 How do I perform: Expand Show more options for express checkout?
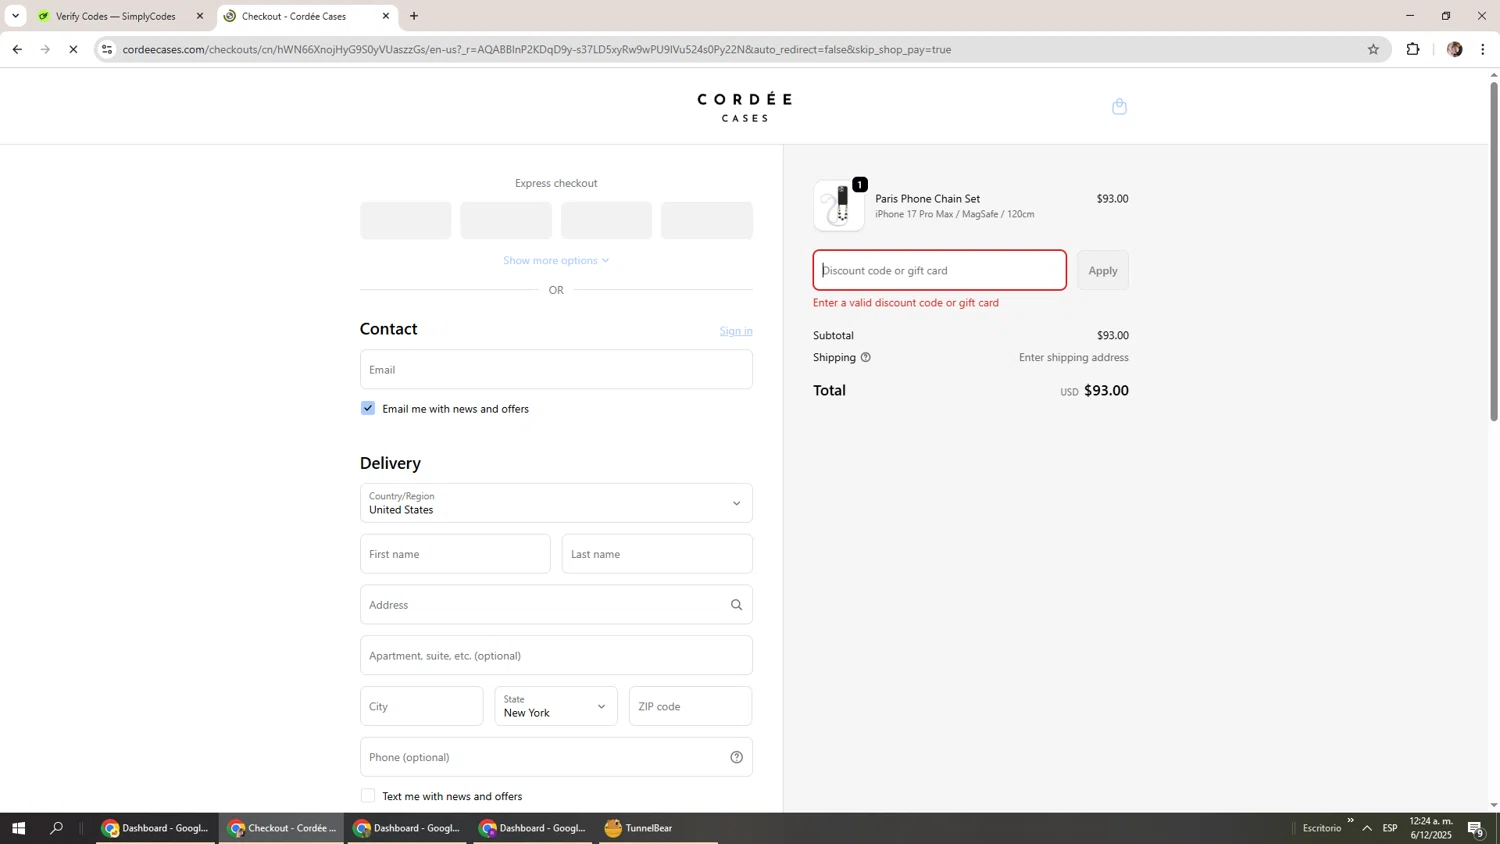pyautogui.click(x=556, y=260)
